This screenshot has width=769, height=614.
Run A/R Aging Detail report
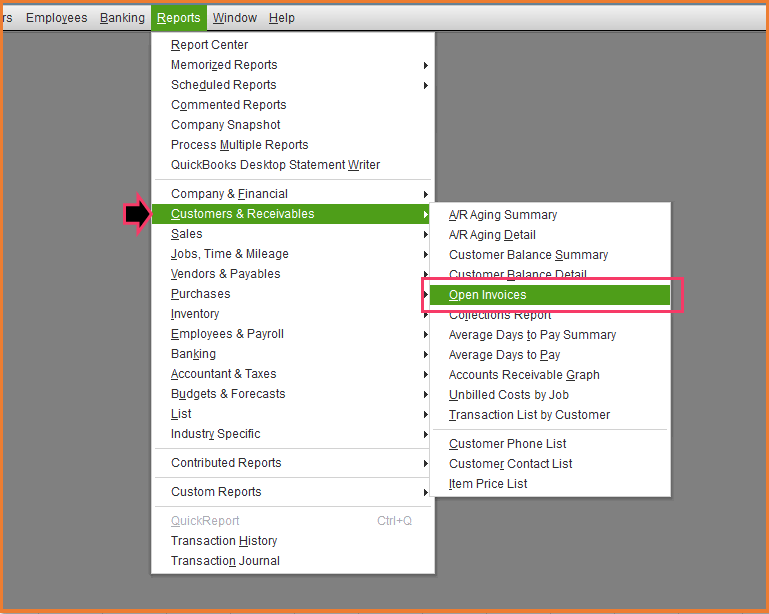pos(550,235)
